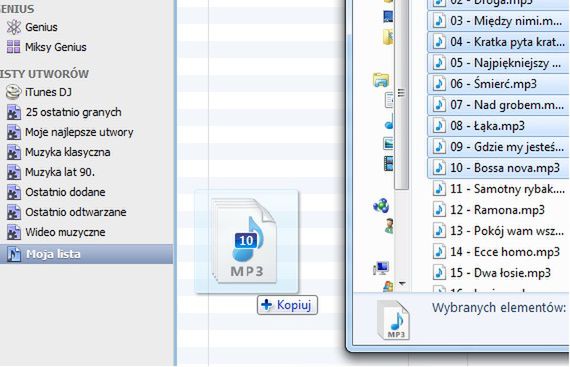The height and width of the screenshot is (367, 570).
Task: Select file 15 - Dwa łosie.mp3
Action: pyautogui.click(x=498, y=273)
